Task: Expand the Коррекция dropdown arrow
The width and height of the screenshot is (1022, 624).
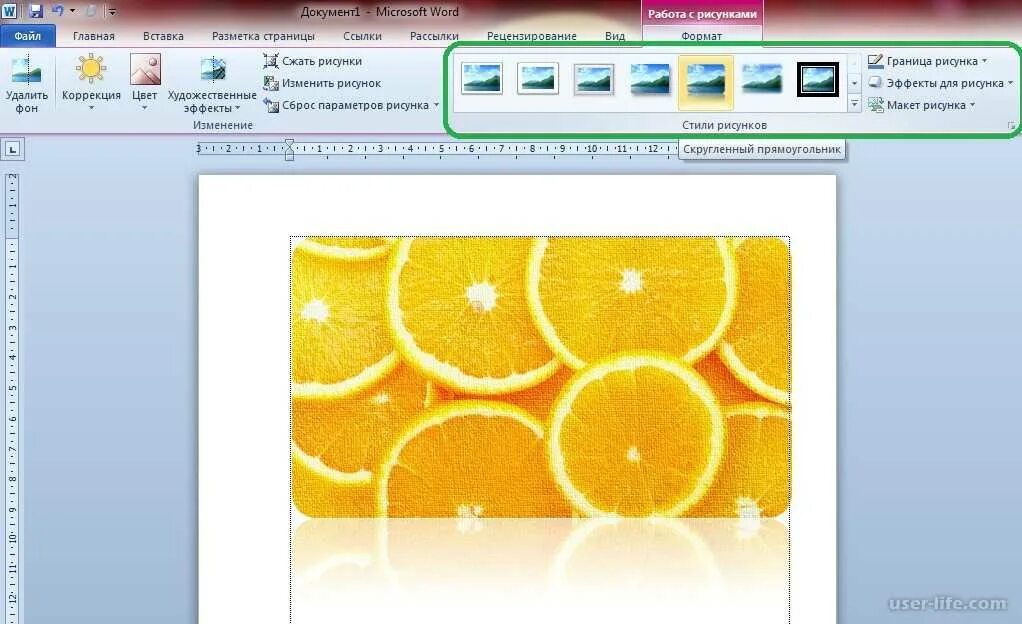Action: [91, 108]
